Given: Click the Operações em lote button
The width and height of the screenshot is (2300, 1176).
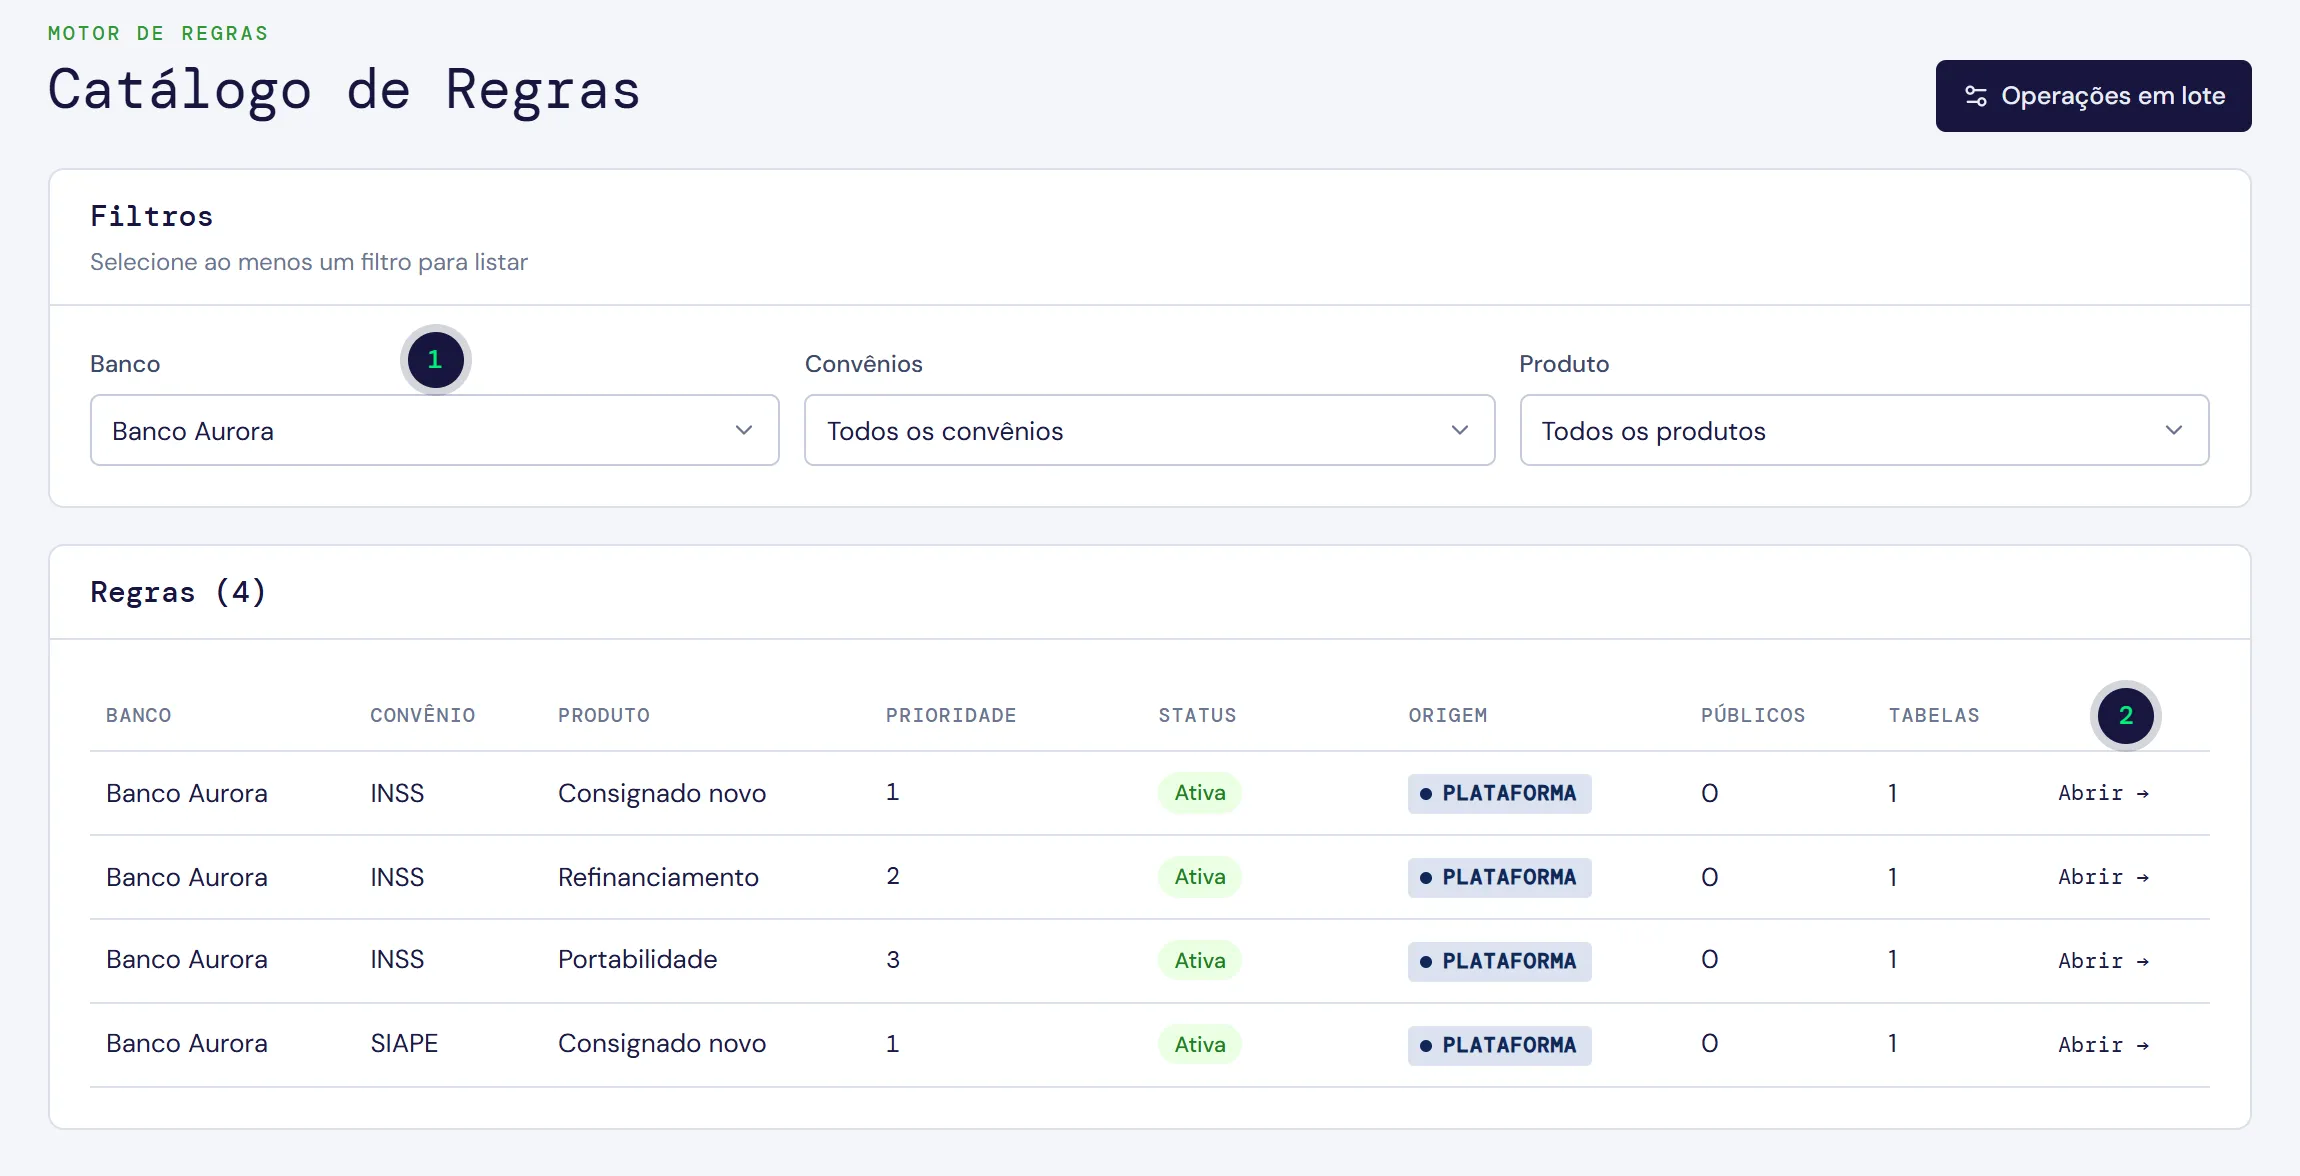Looking at the screenshot, I should (x=2093, y=96).
